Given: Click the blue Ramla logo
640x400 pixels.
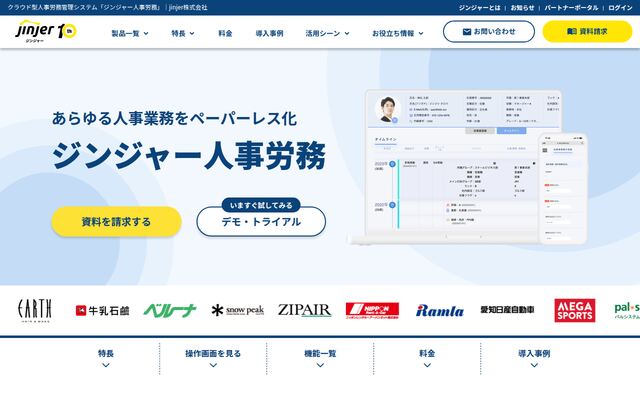Looking at the screenshot, I should (x=440, y=311).
